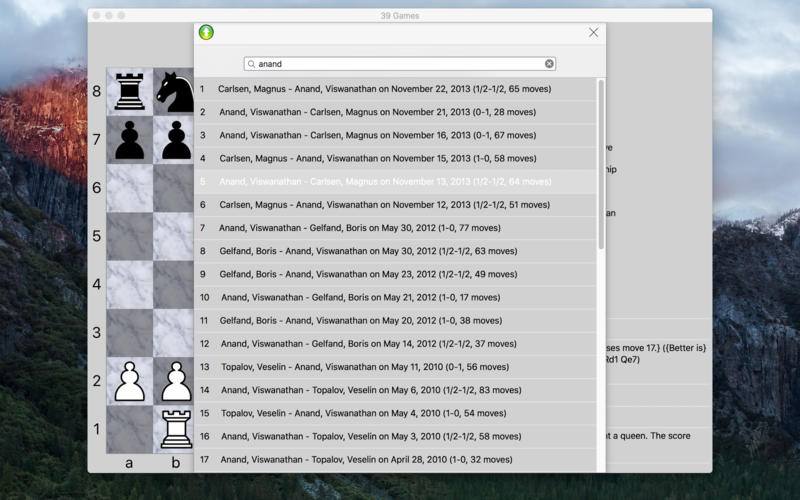Select game 1 Carlsen - Anand November 22, 2013

(395, 89)
